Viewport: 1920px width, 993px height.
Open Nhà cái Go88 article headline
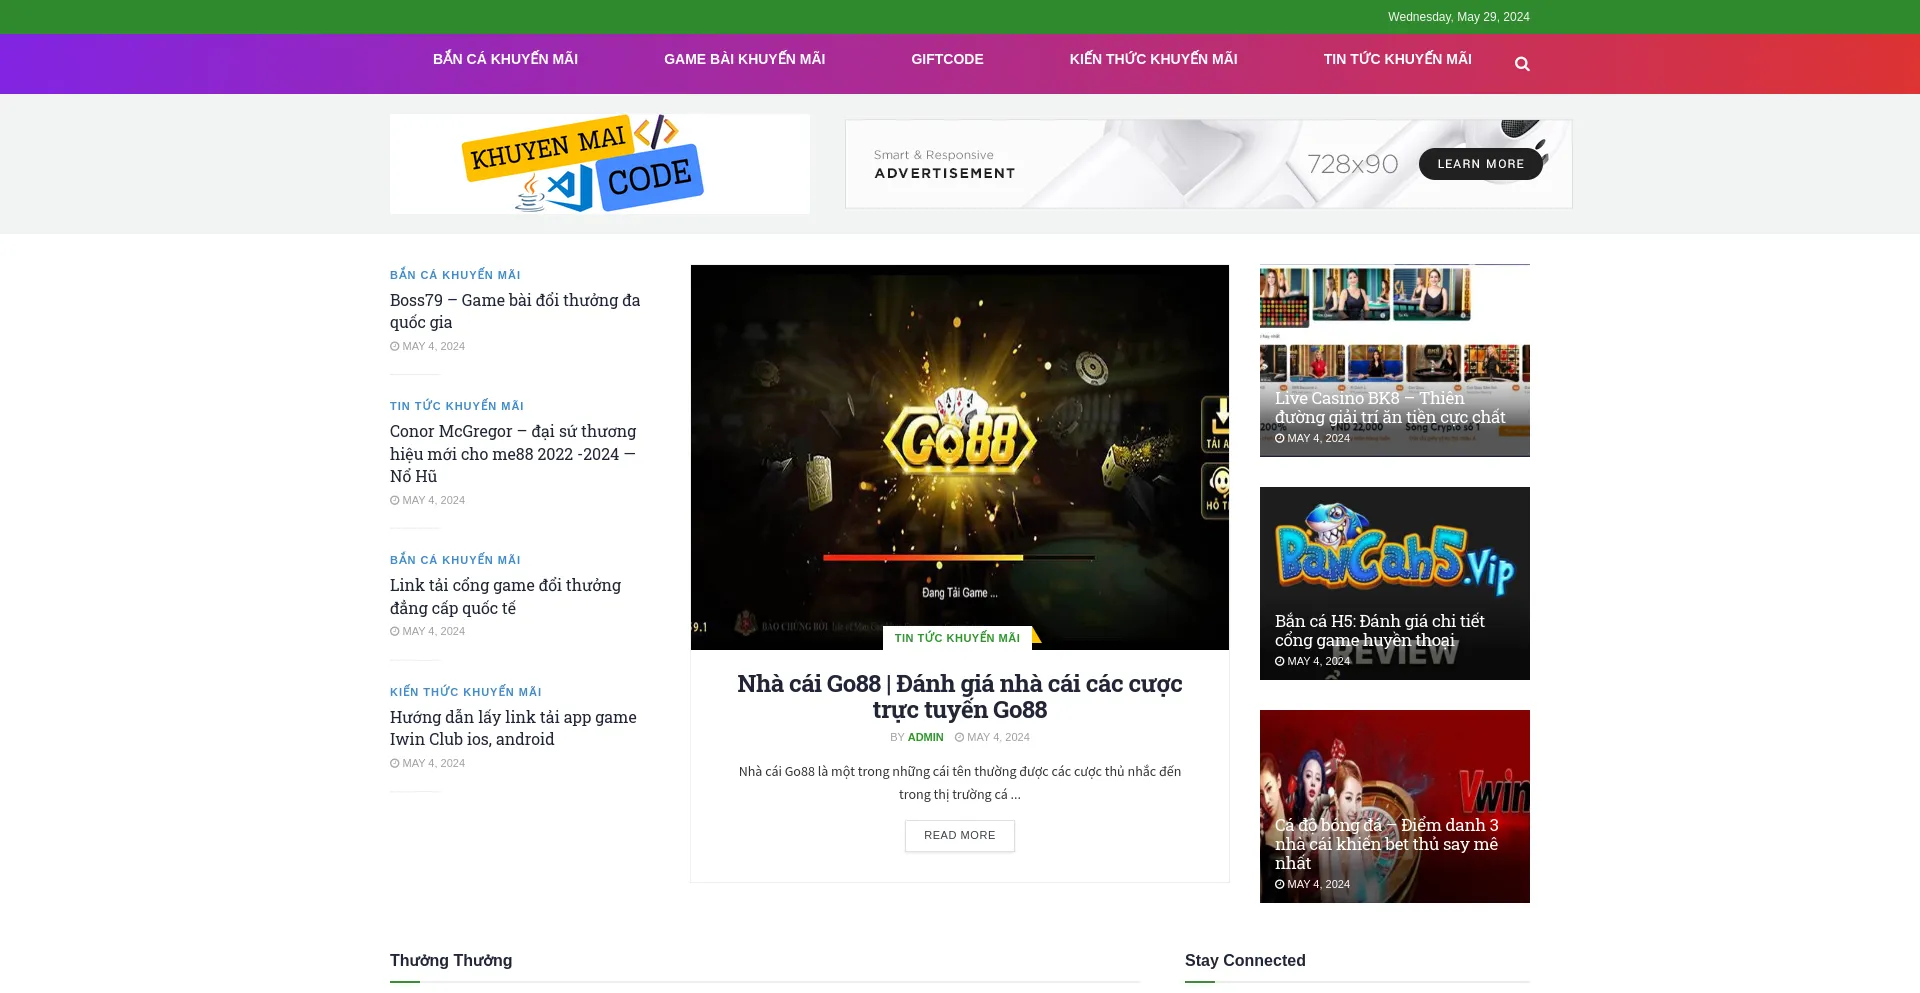pos(960,697)
